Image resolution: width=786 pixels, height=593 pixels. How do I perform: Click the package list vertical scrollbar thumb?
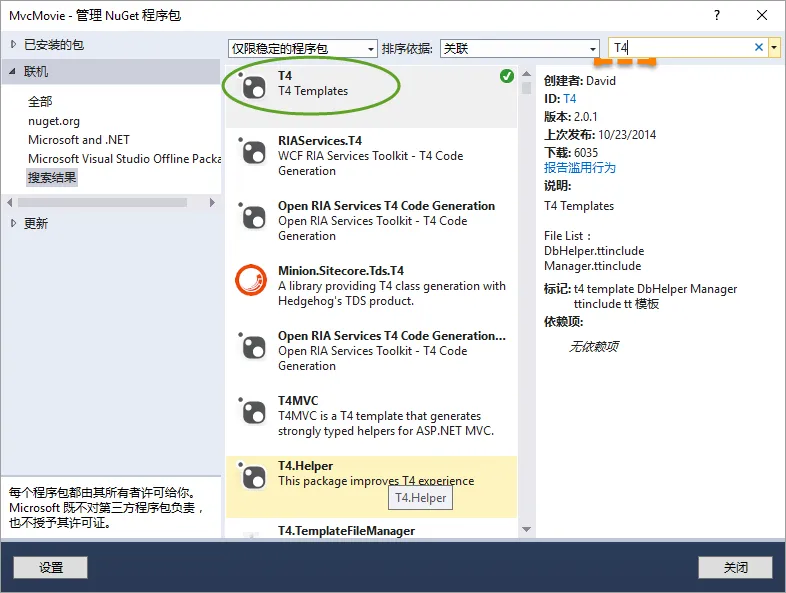pos(526,88)
